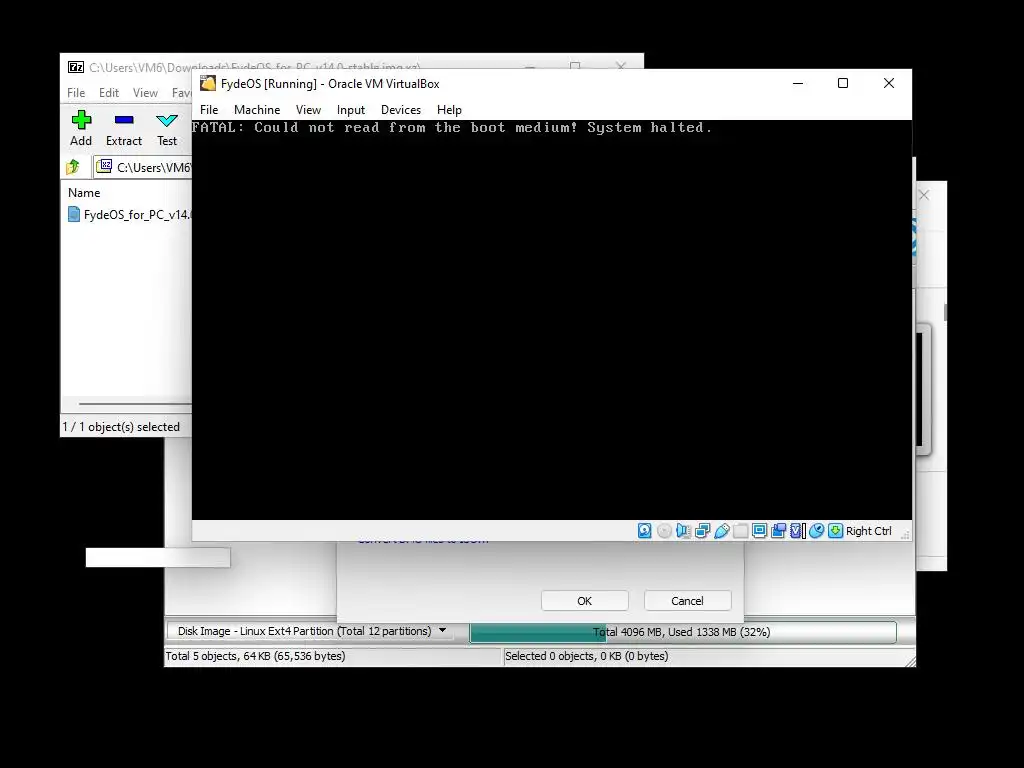Click the 7-Zip address path field
1024x768 pixels.
click(144, 167)
